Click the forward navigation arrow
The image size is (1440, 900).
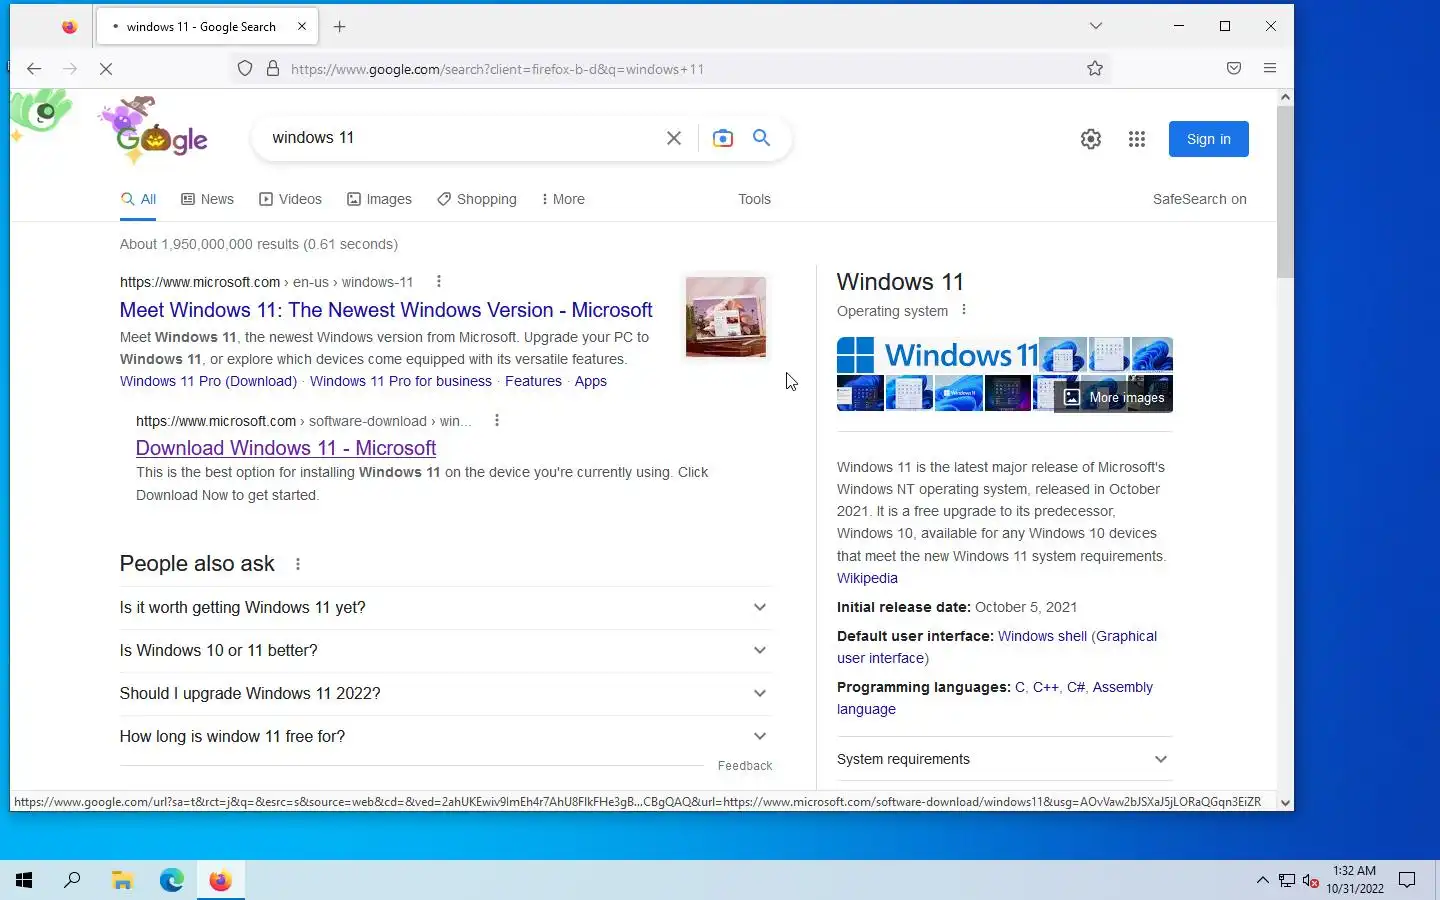pyautogui.click(x=70, y=69)
